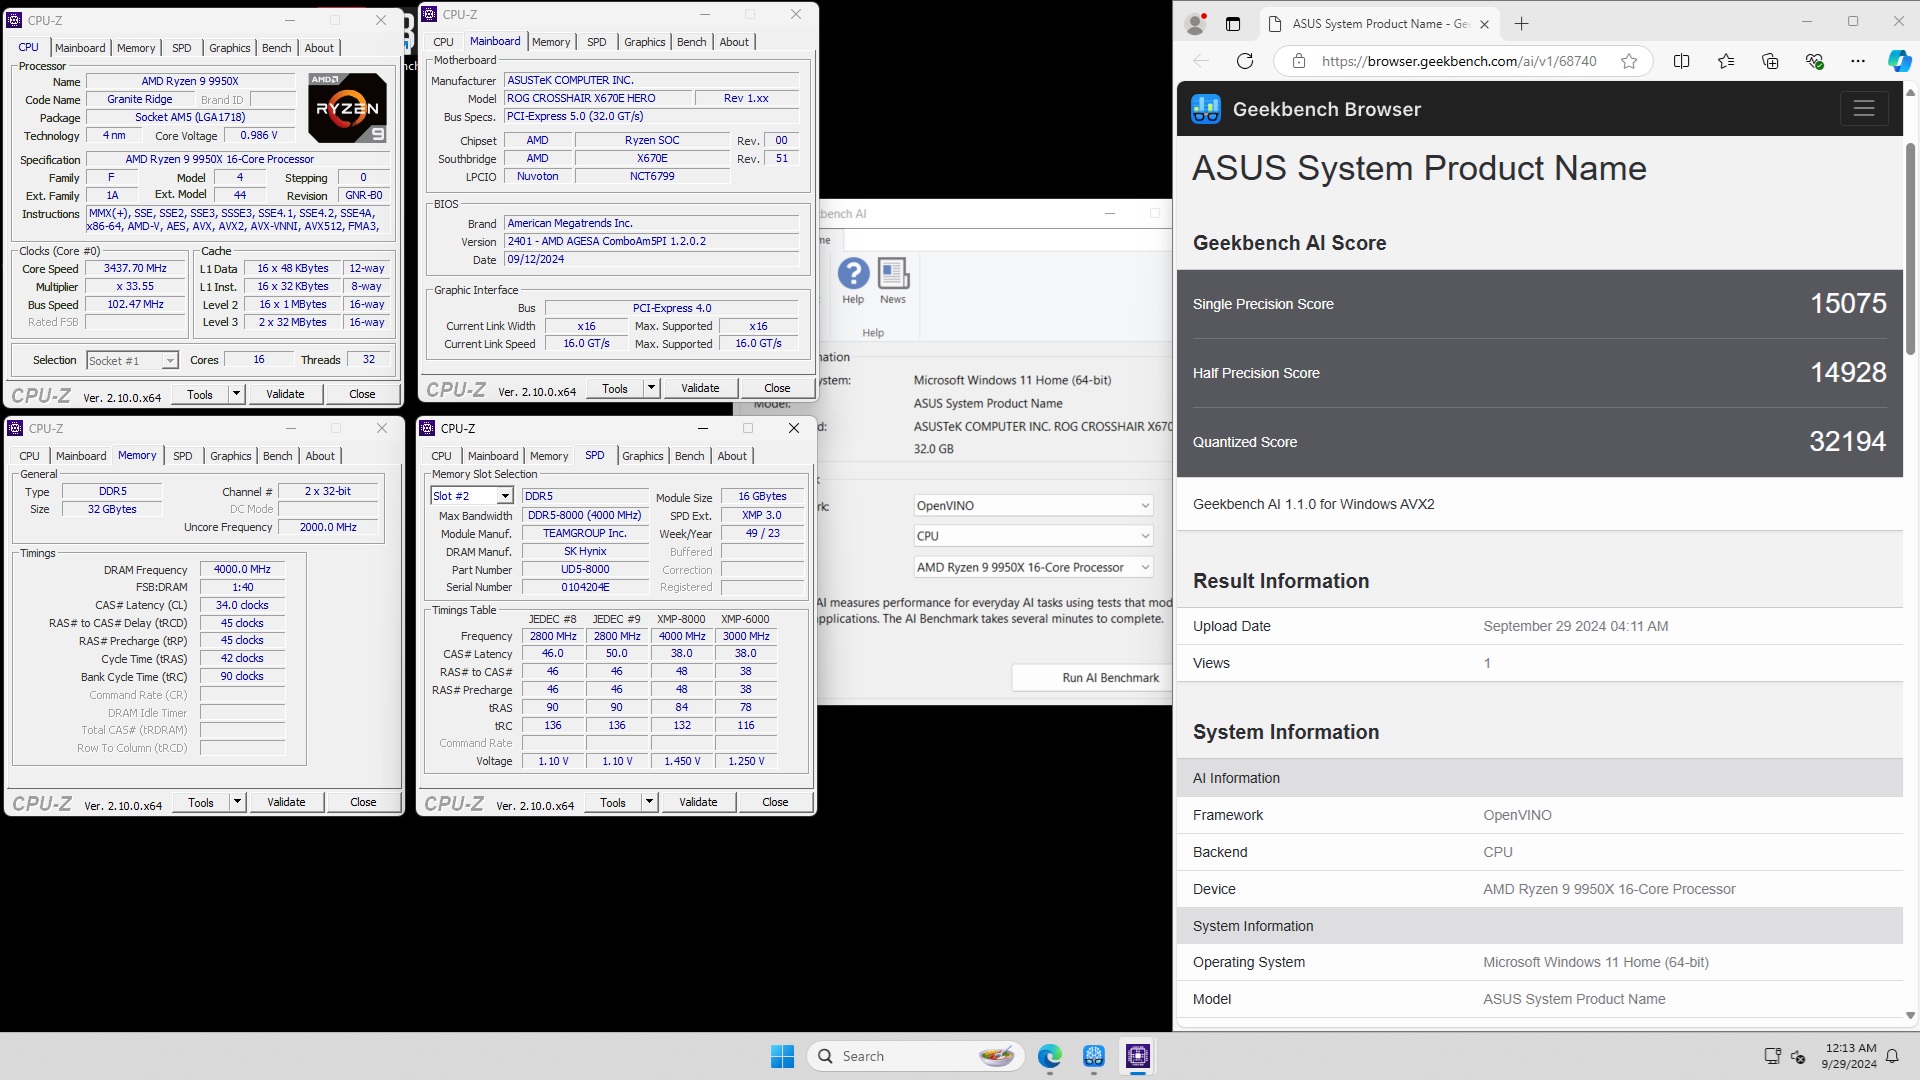
Task: Open the CPU backend dropdown
Action: pos(1033,536)
